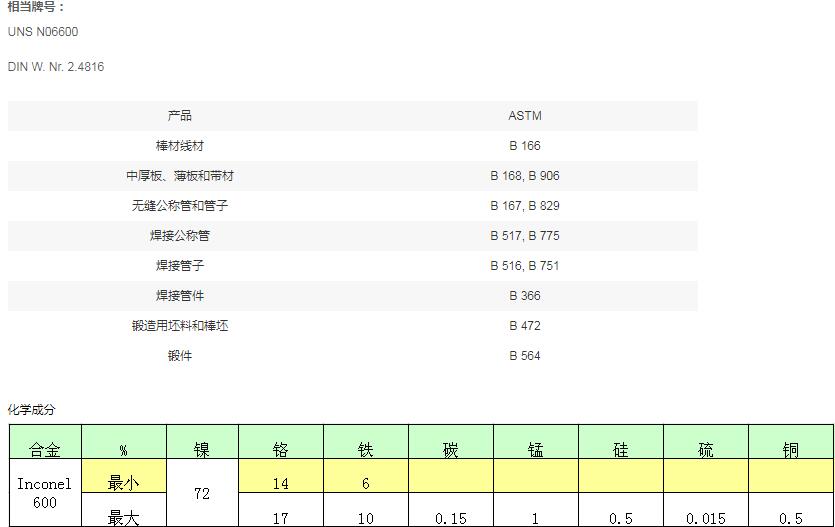
Task: Click the 铜 header cell
Action: (x=791, y=442)
